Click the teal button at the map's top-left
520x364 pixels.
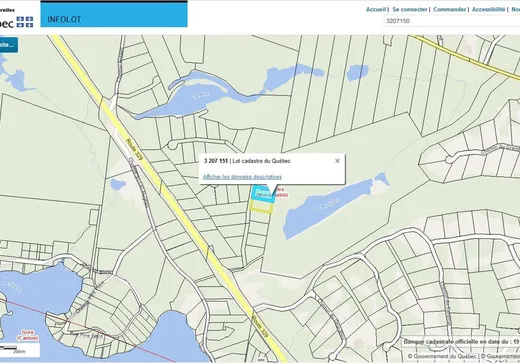coord(8,45)
